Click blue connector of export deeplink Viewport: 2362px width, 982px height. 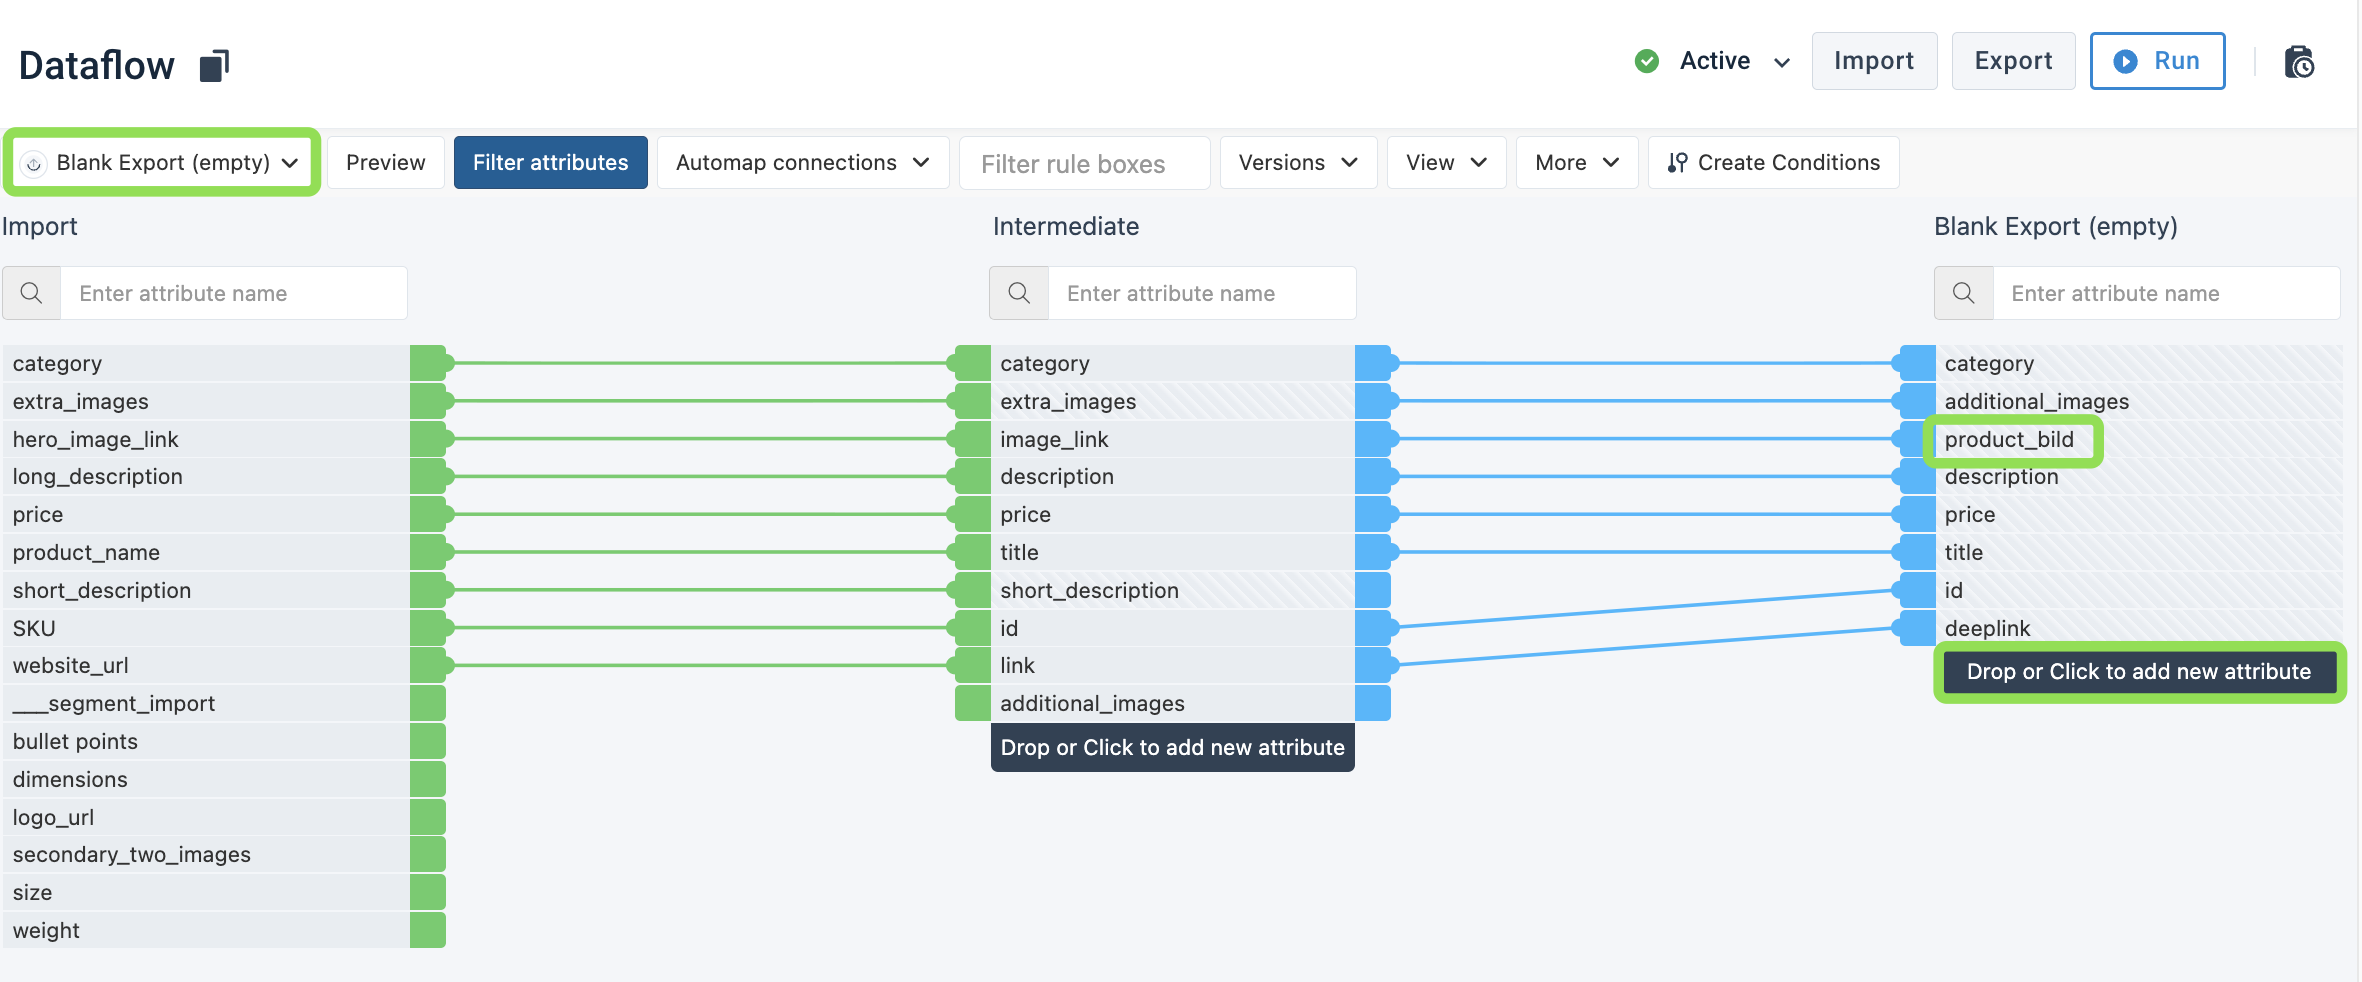coord(1915,628)
